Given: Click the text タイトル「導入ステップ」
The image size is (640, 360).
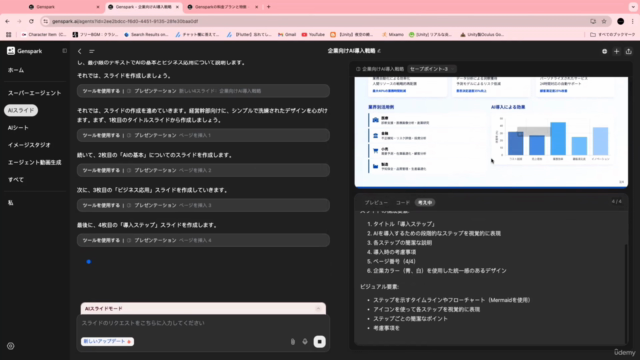Looking at the screenshot, I should coord(404,224).
